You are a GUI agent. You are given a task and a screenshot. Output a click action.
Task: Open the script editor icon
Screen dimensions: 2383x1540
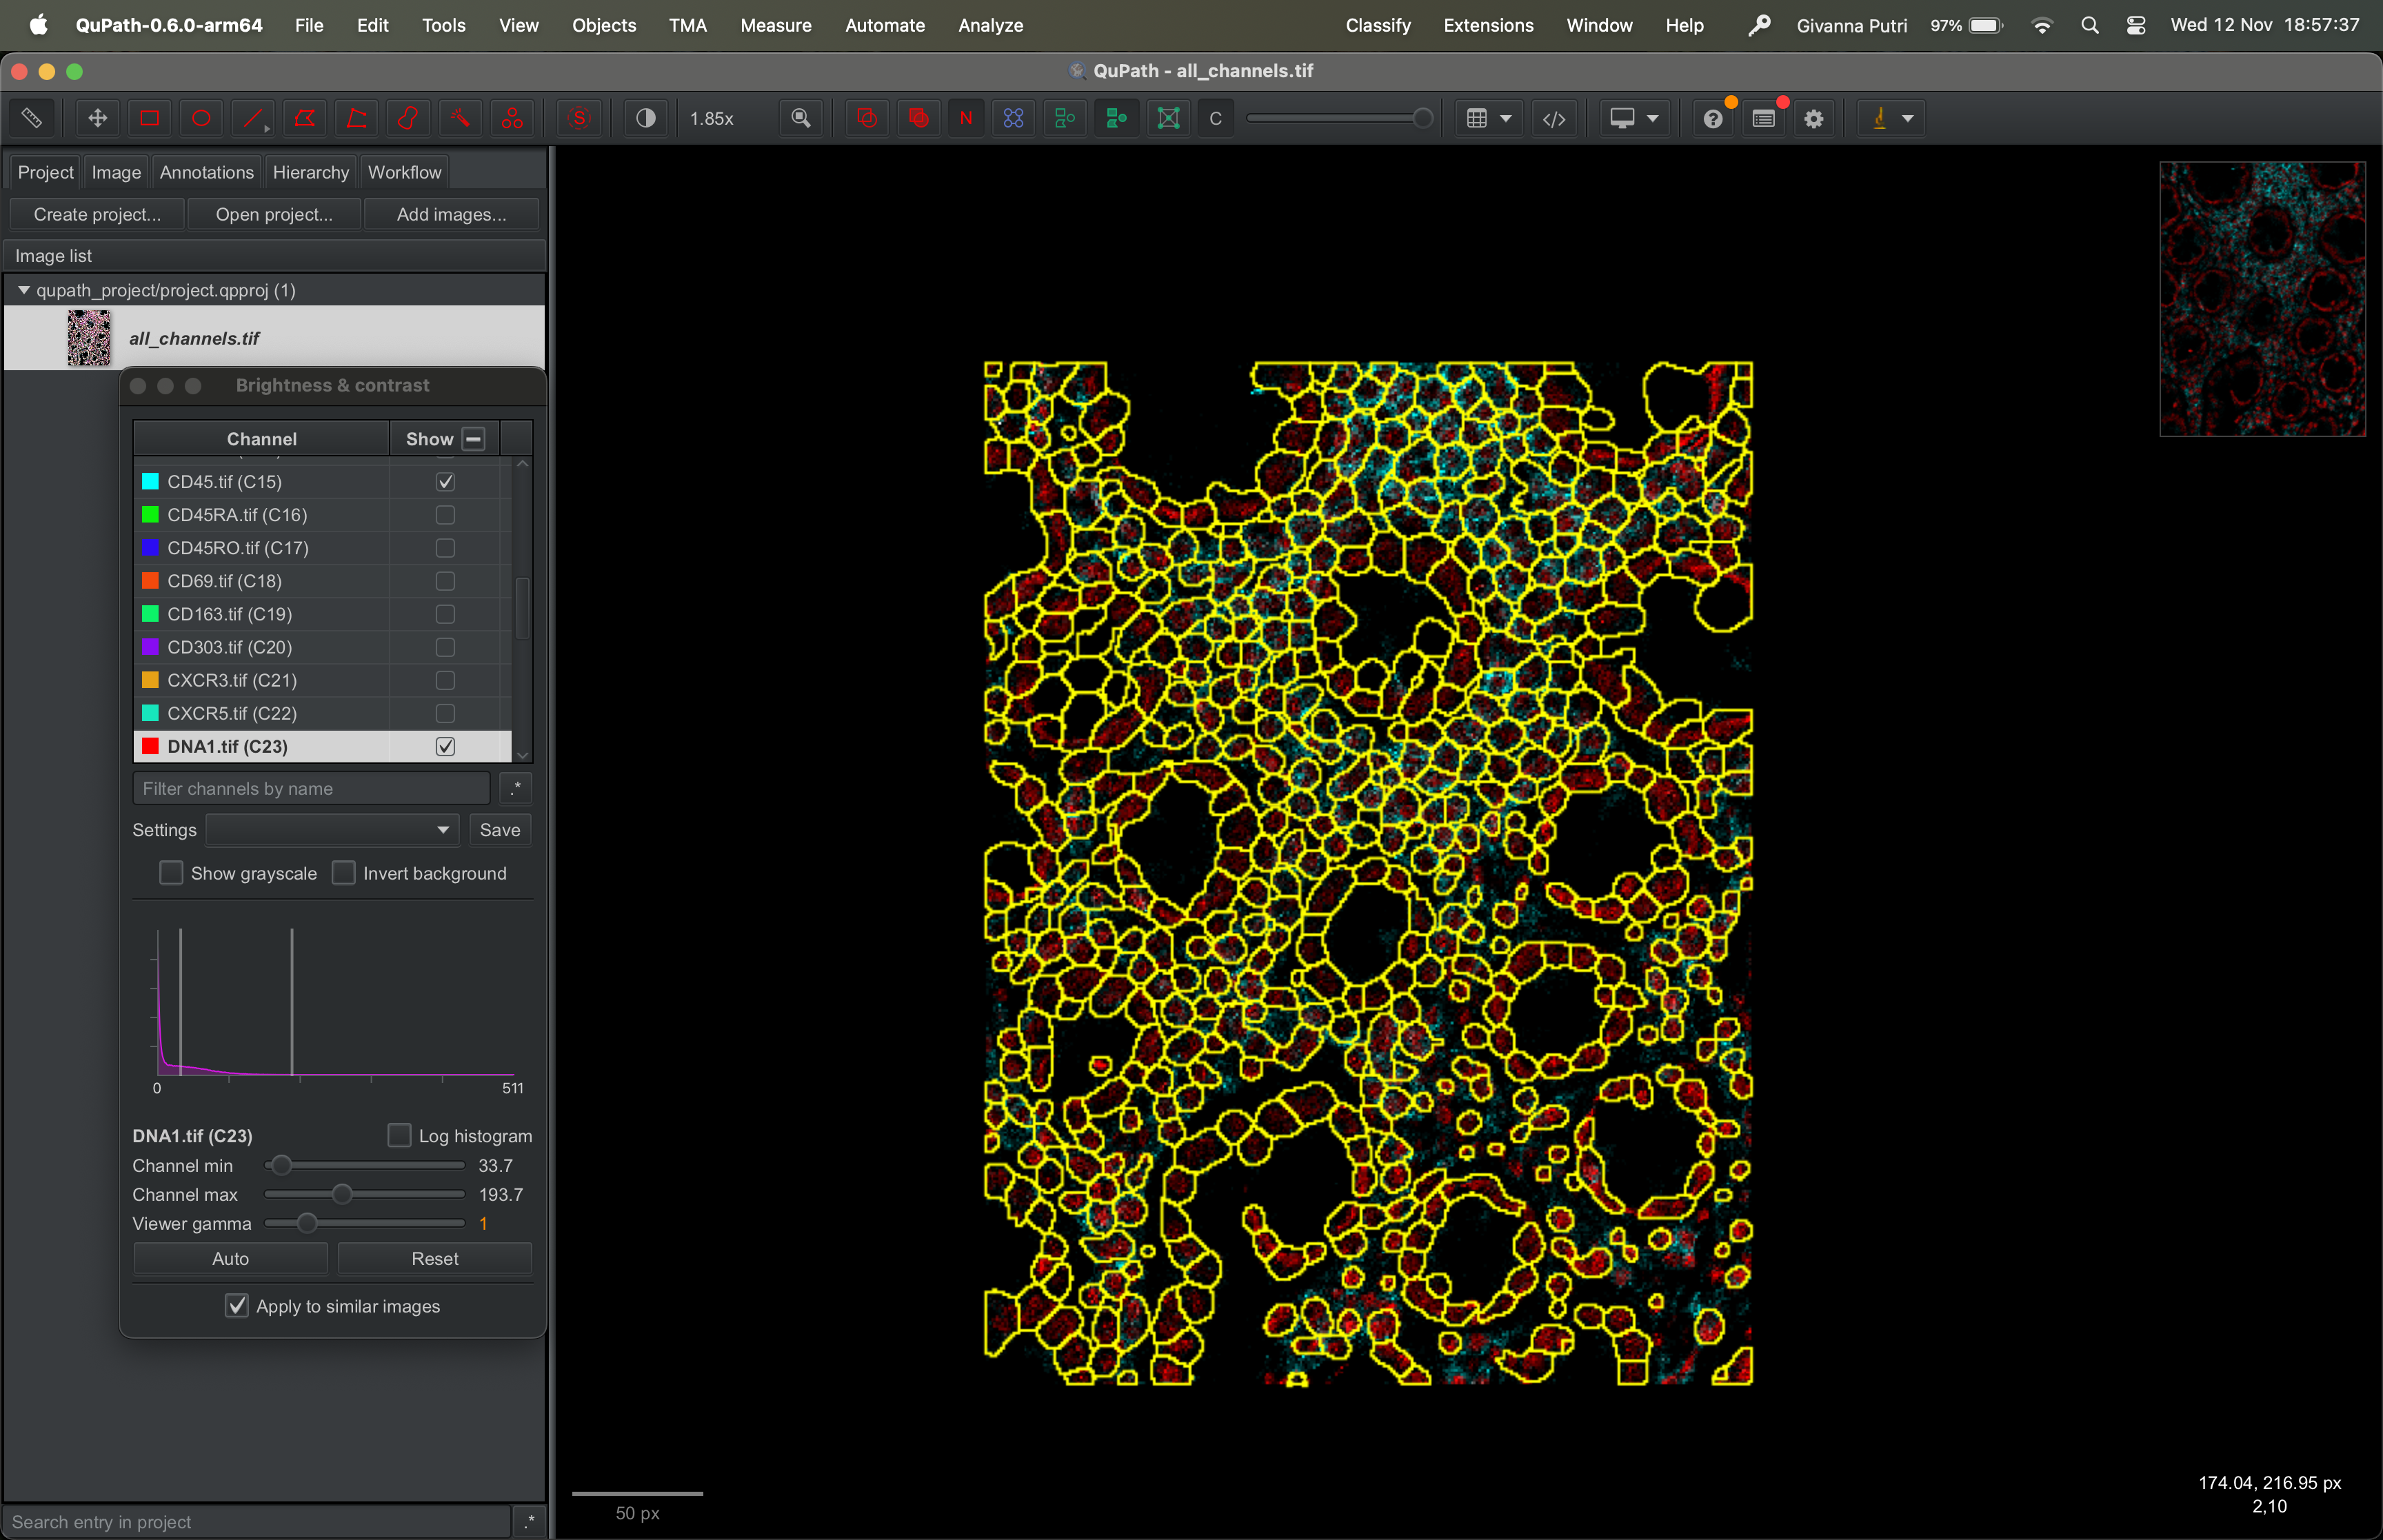1553,118
